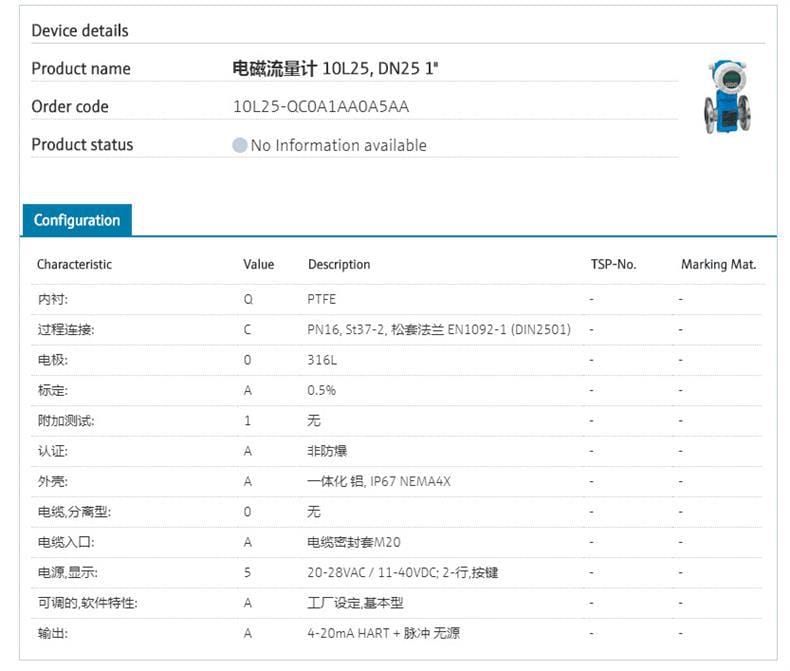Click the 4-20mA HART output description
The image size is (790, 671).
point(383,633)
